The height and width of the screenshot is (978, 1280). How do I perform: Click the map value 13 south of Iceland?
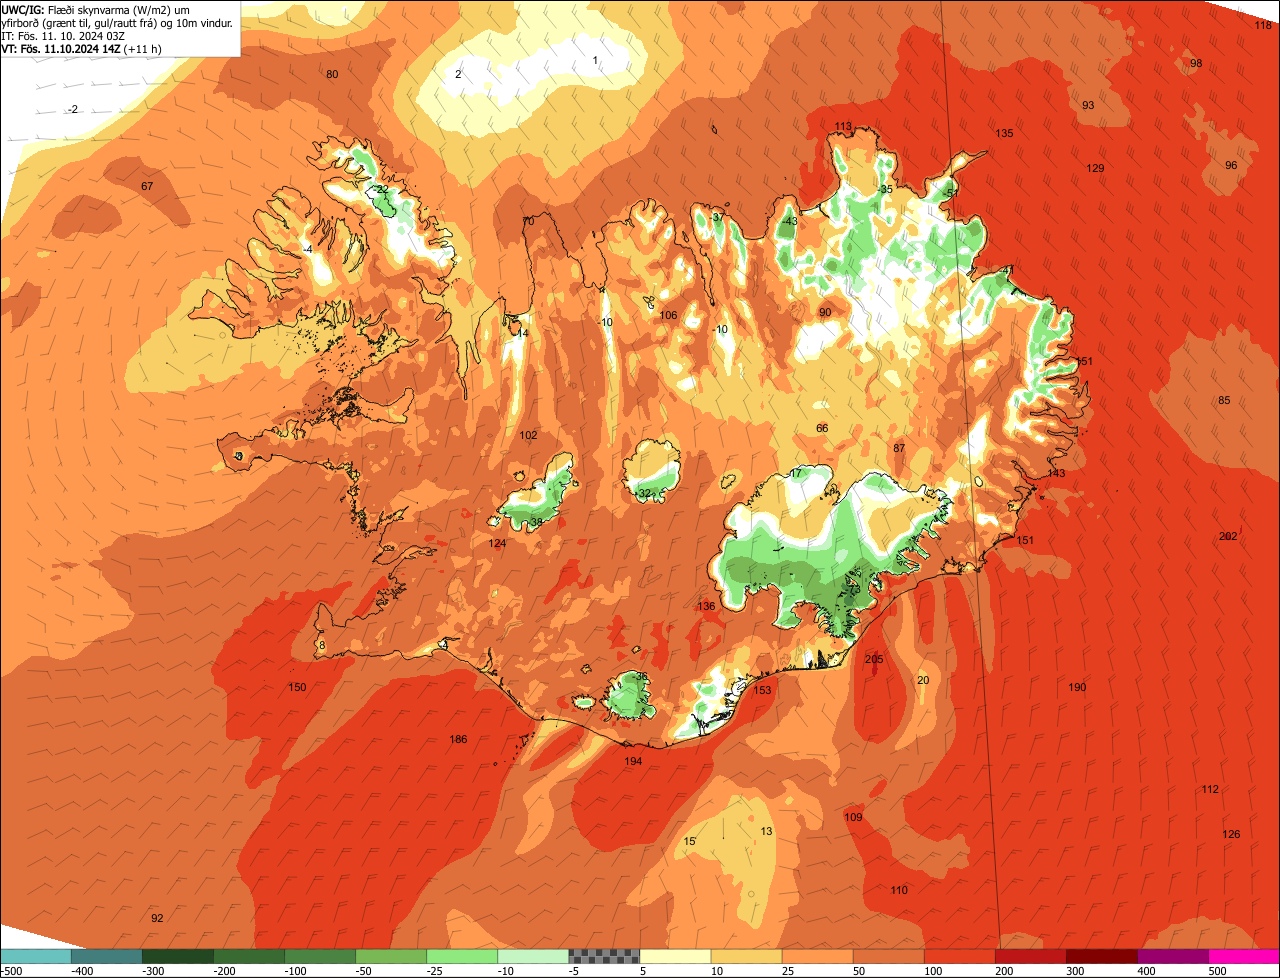[x=766, y=831]
